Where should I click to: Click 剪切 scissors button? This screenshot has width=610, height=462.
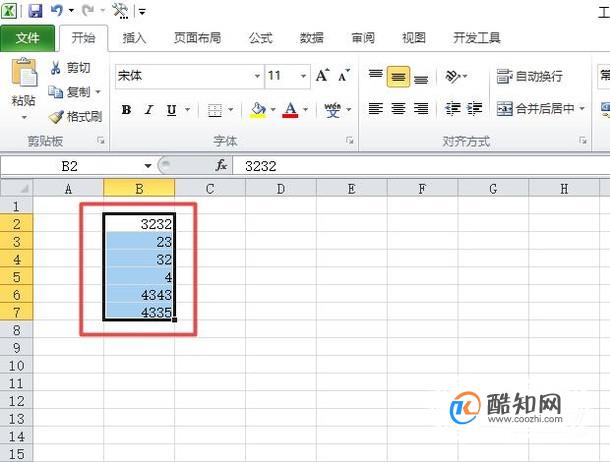tap(70, 68)
